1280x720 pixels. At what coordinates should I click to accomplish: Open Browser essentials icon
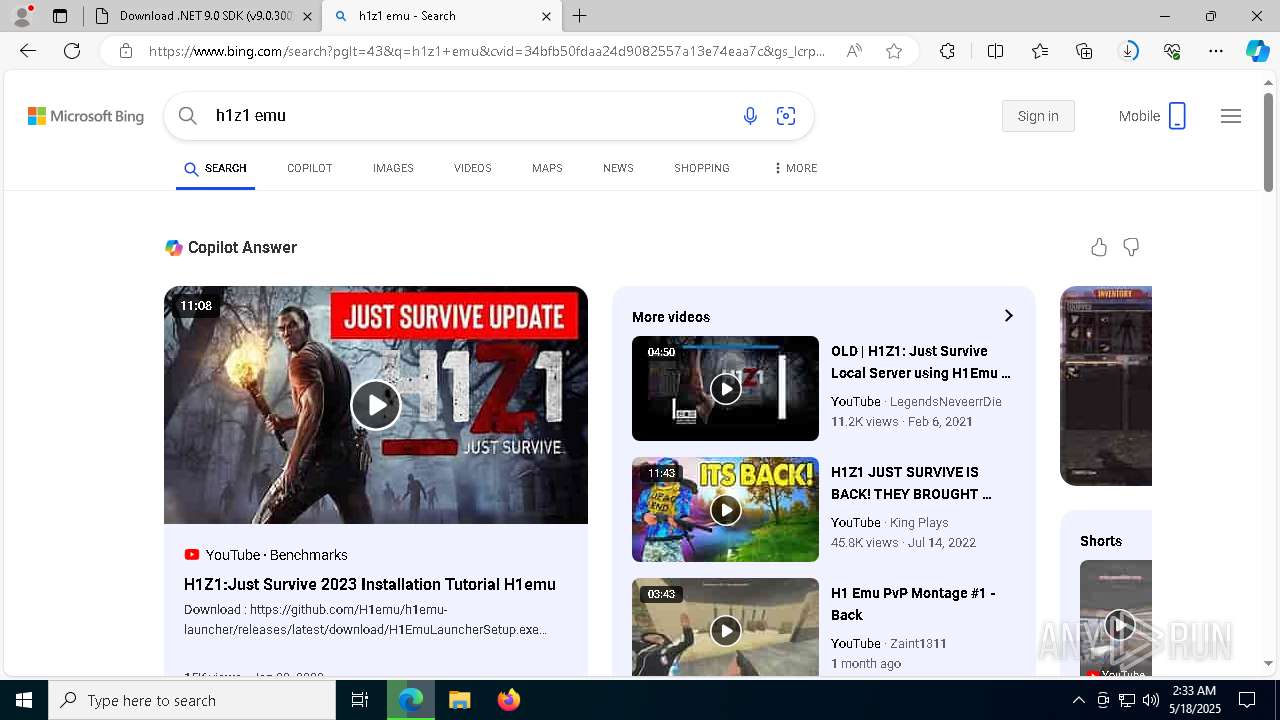click(x=1172, y=51)
